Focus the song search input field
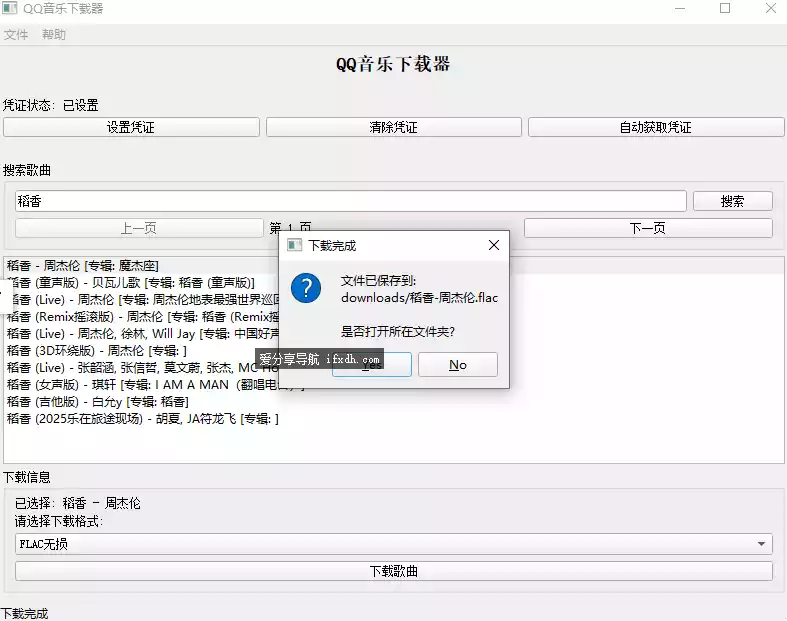787x621 pixels. point(350,201)
